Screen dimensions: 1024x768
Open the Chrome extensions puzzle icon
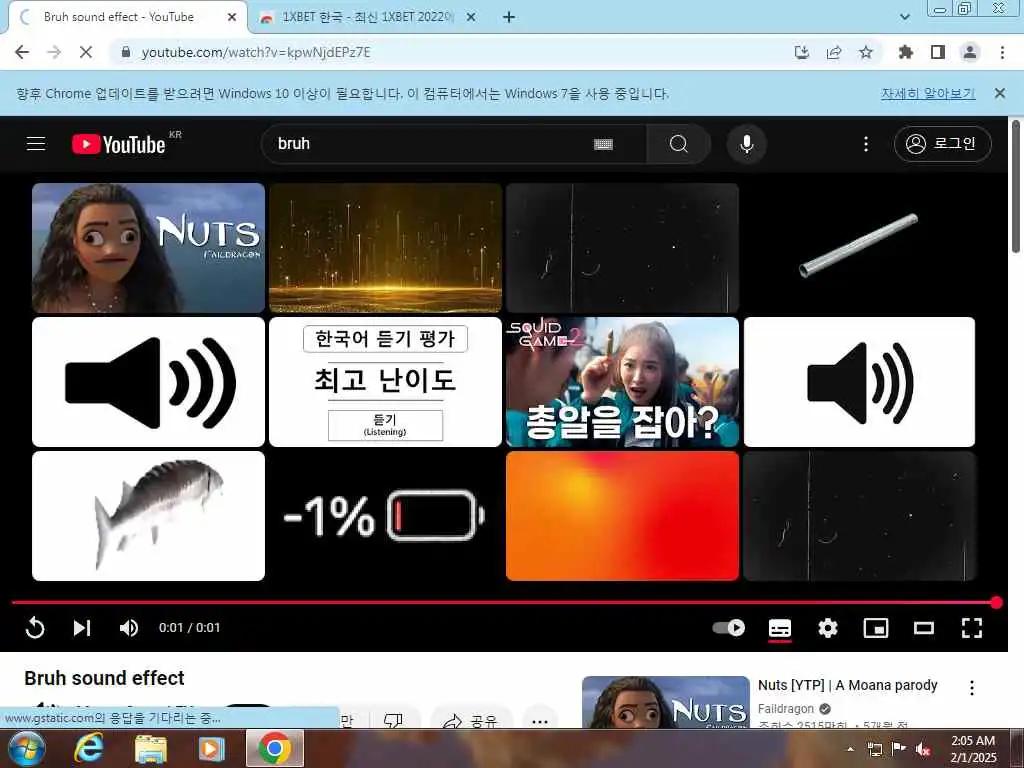[x=905, y=52]
